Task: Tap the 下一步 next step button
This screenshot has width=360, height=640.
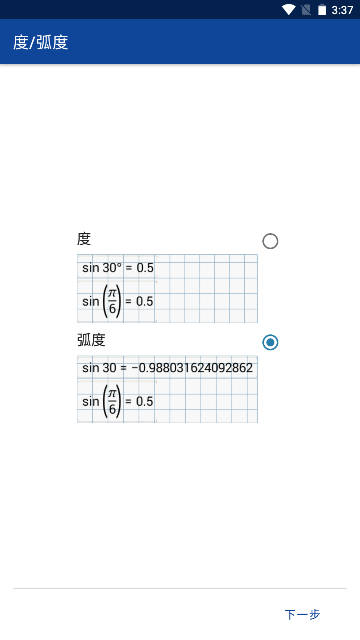Action: (302, 614)
